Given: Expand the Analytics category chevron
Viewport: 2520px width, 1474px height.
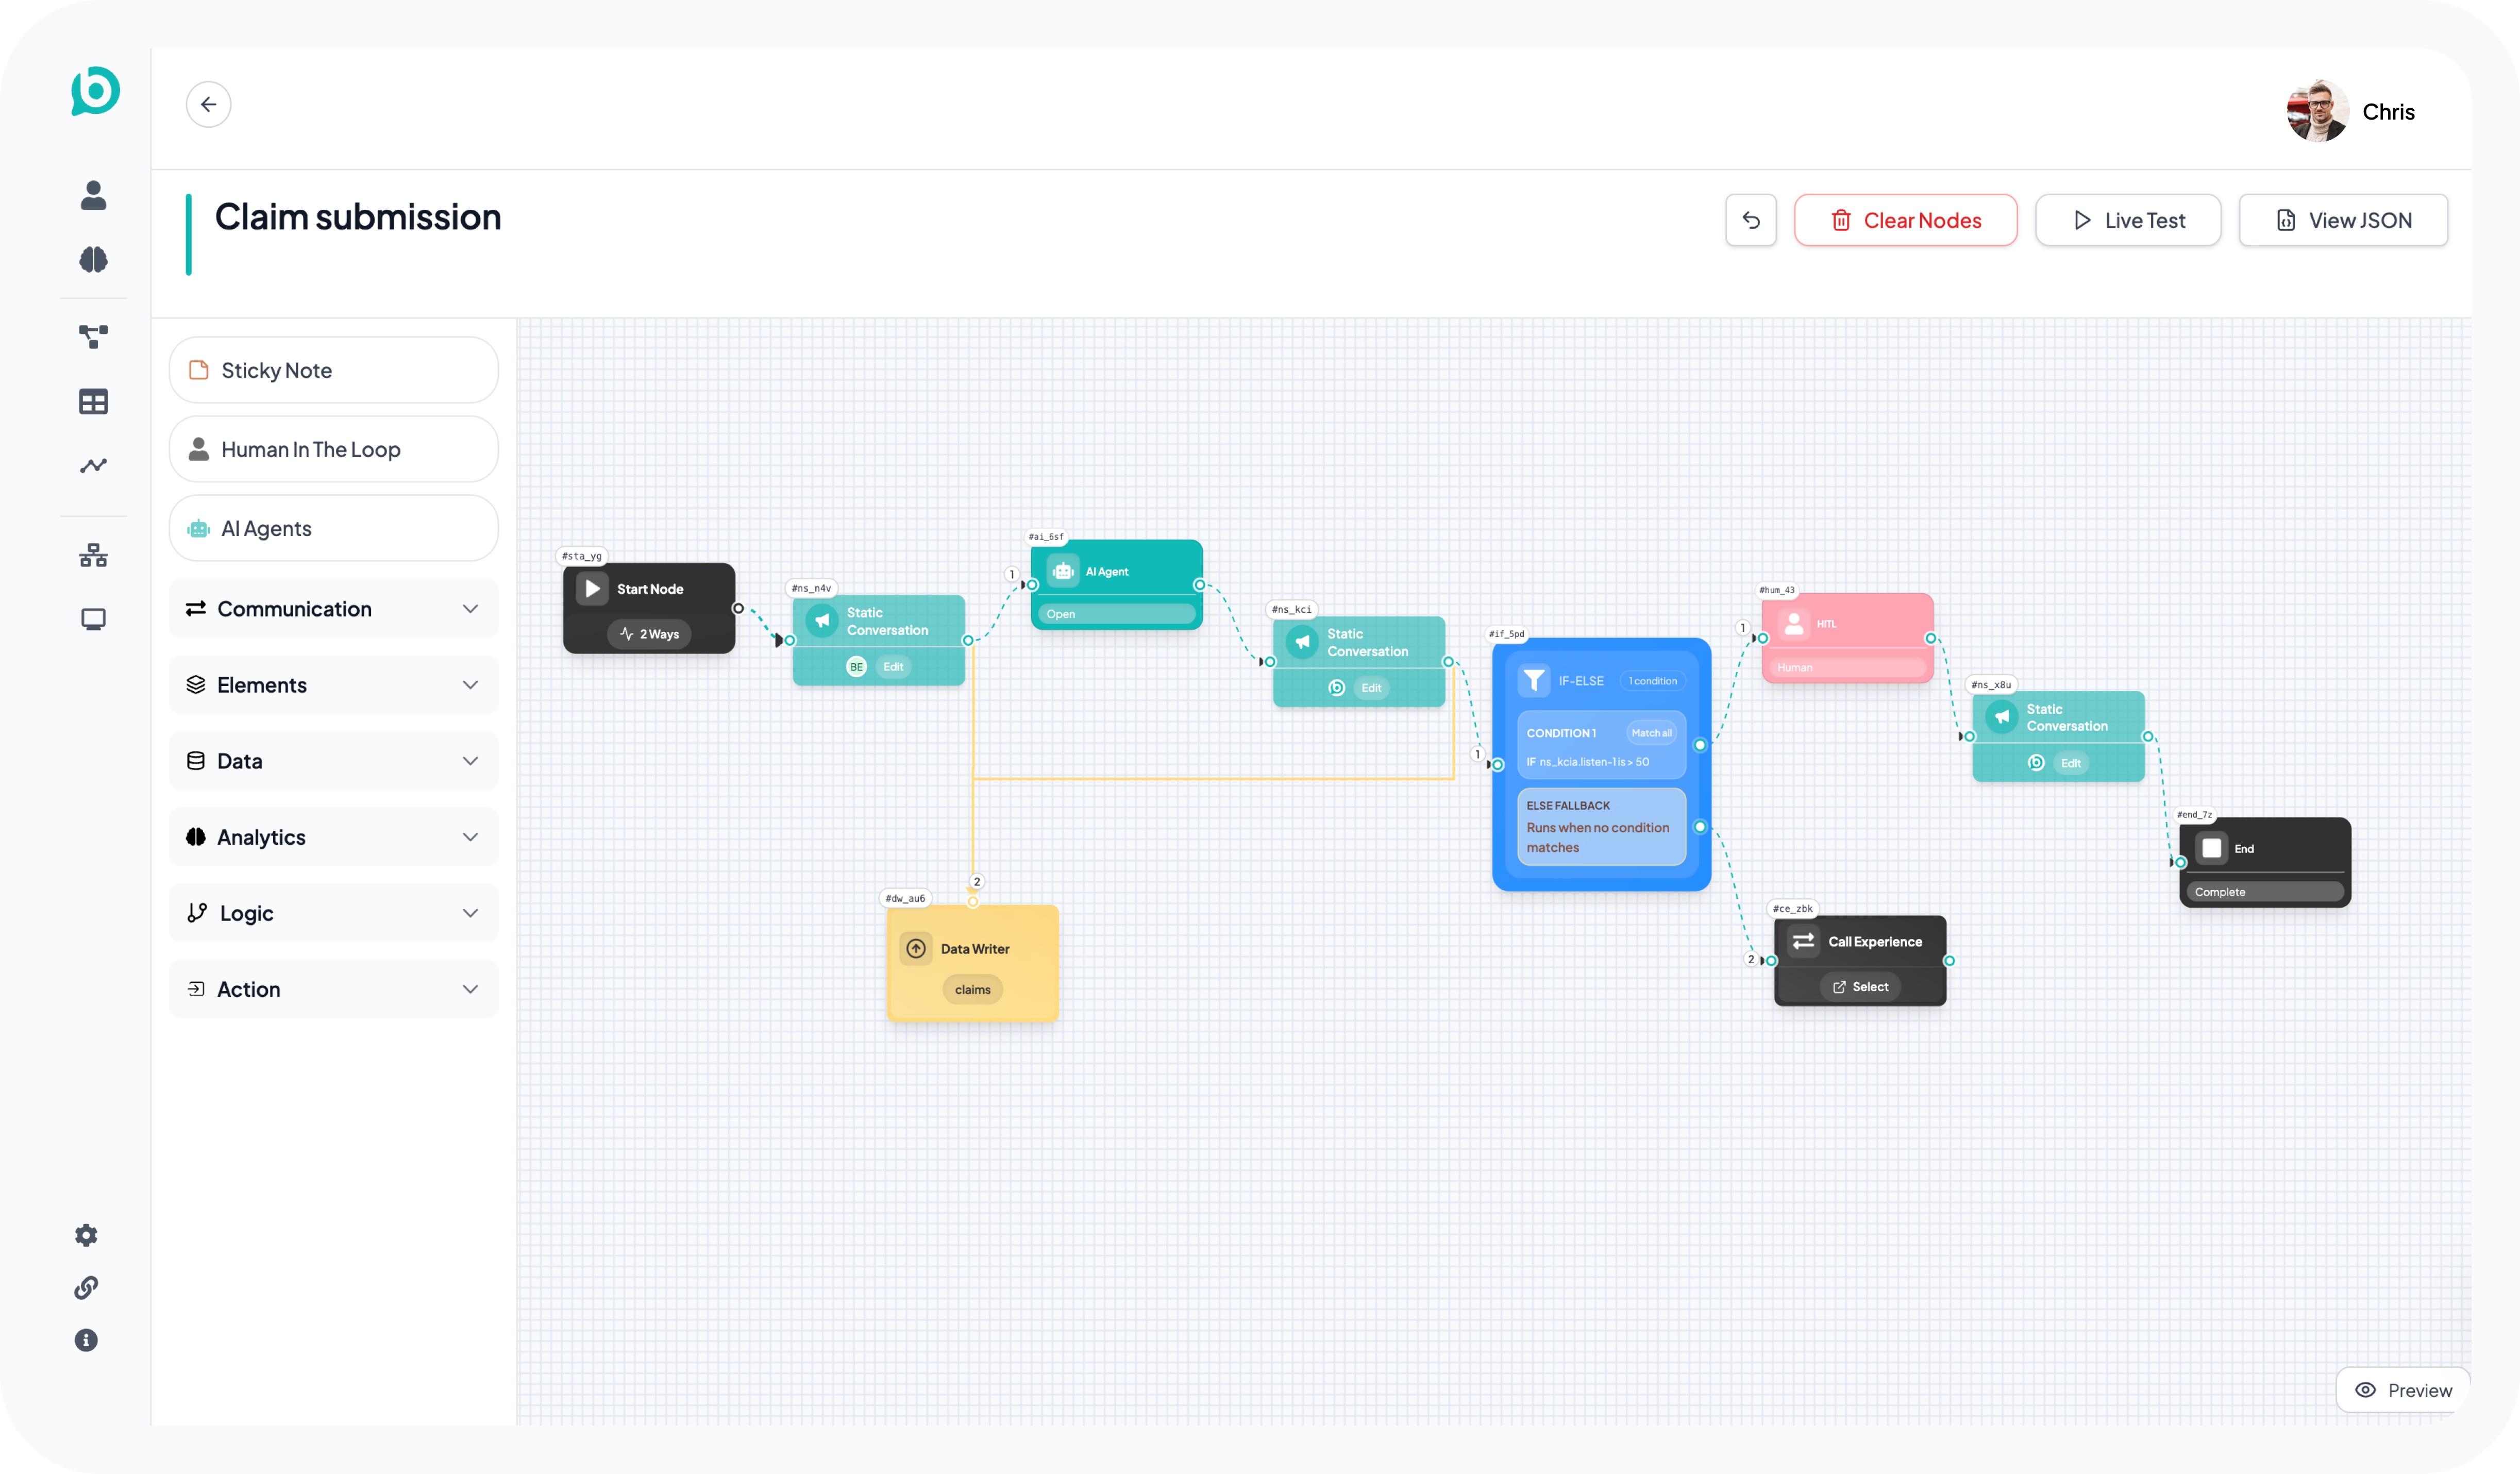Looking at the screenshot, I should click(x=470, y=837).
